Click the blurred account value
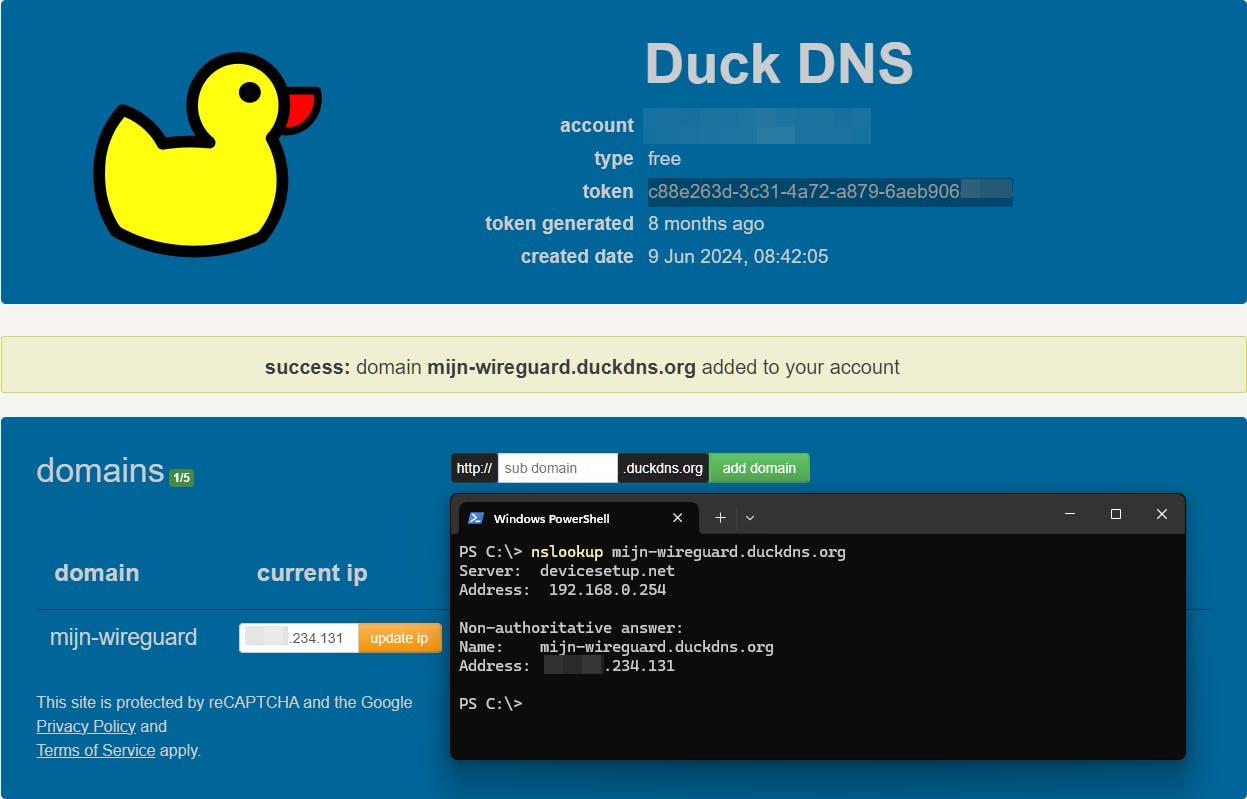 757,126
